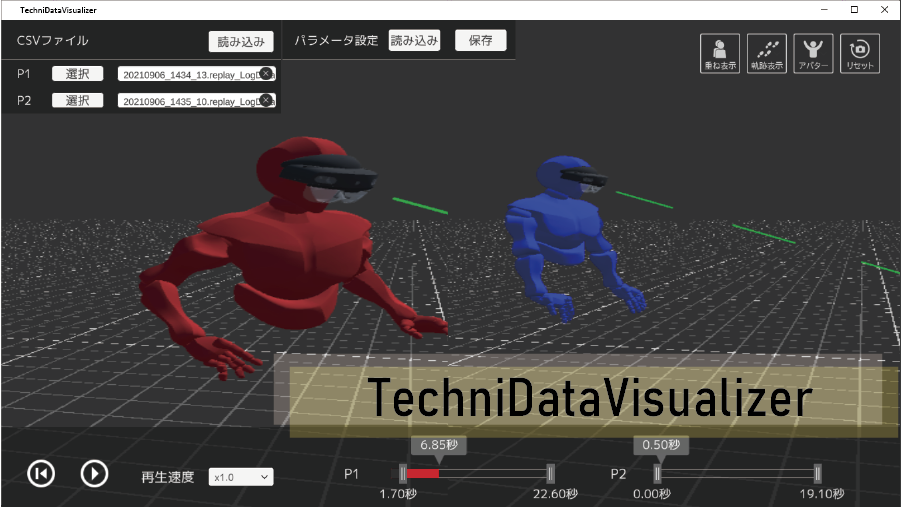Click the CSVファイル label
Viewport: 901px width, 507px height.
[53, 41]
